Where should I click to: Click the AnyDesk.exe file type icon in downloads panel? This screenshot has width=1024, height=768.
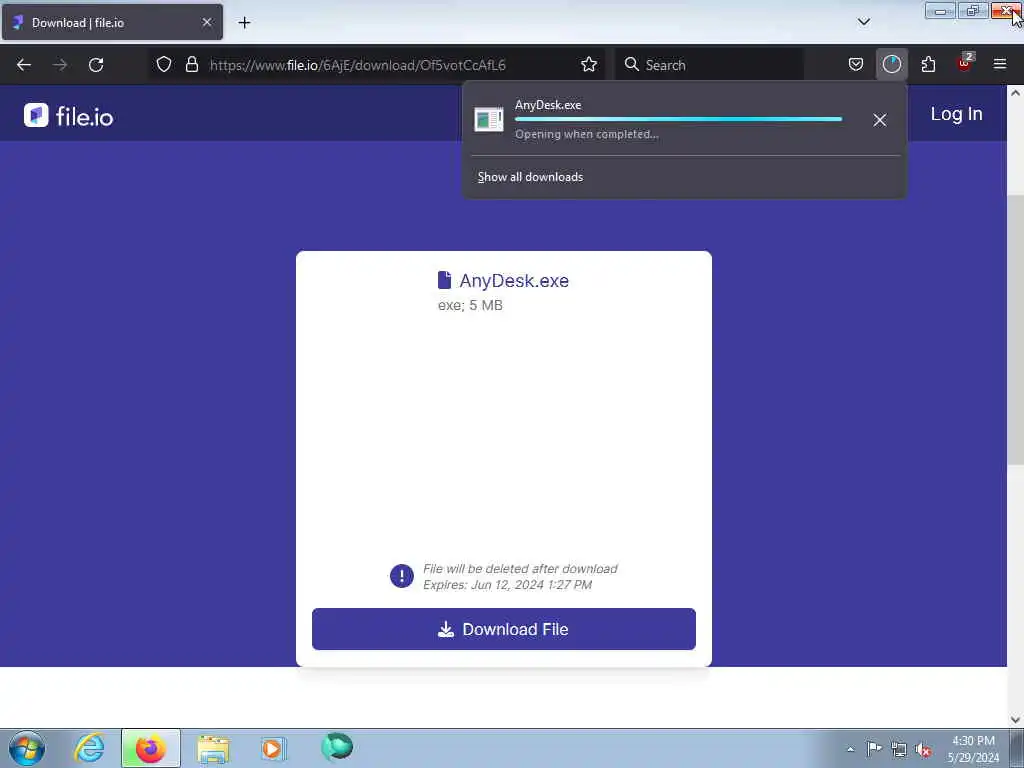tap(488, 120)
